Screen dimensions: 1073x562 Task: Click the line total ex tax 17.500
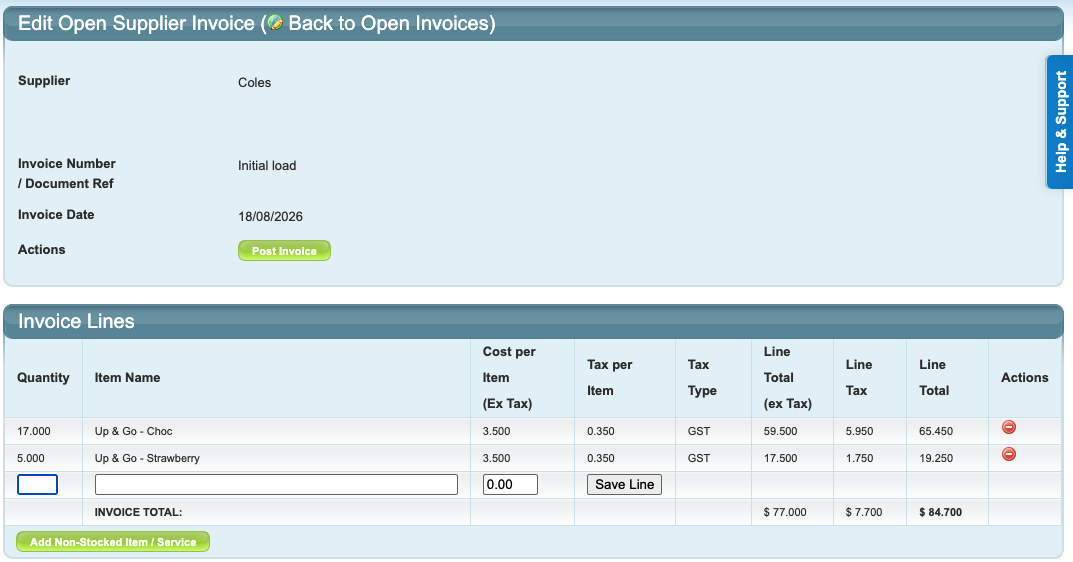tap(780, 458)
